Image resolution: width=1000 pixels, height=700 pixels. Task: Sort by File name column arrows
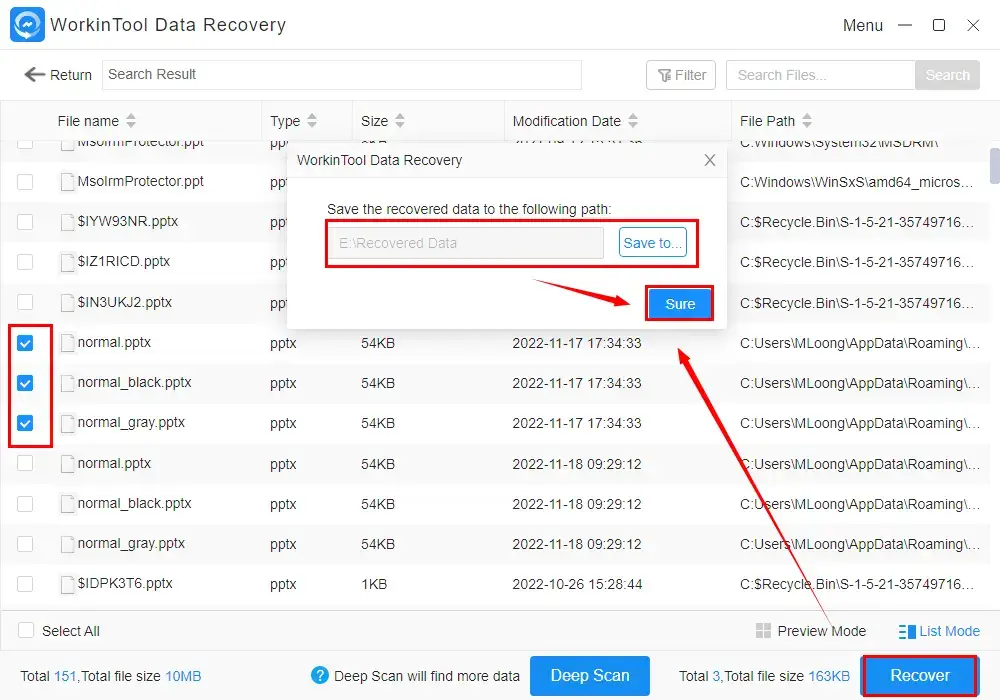tap(131, 120)
